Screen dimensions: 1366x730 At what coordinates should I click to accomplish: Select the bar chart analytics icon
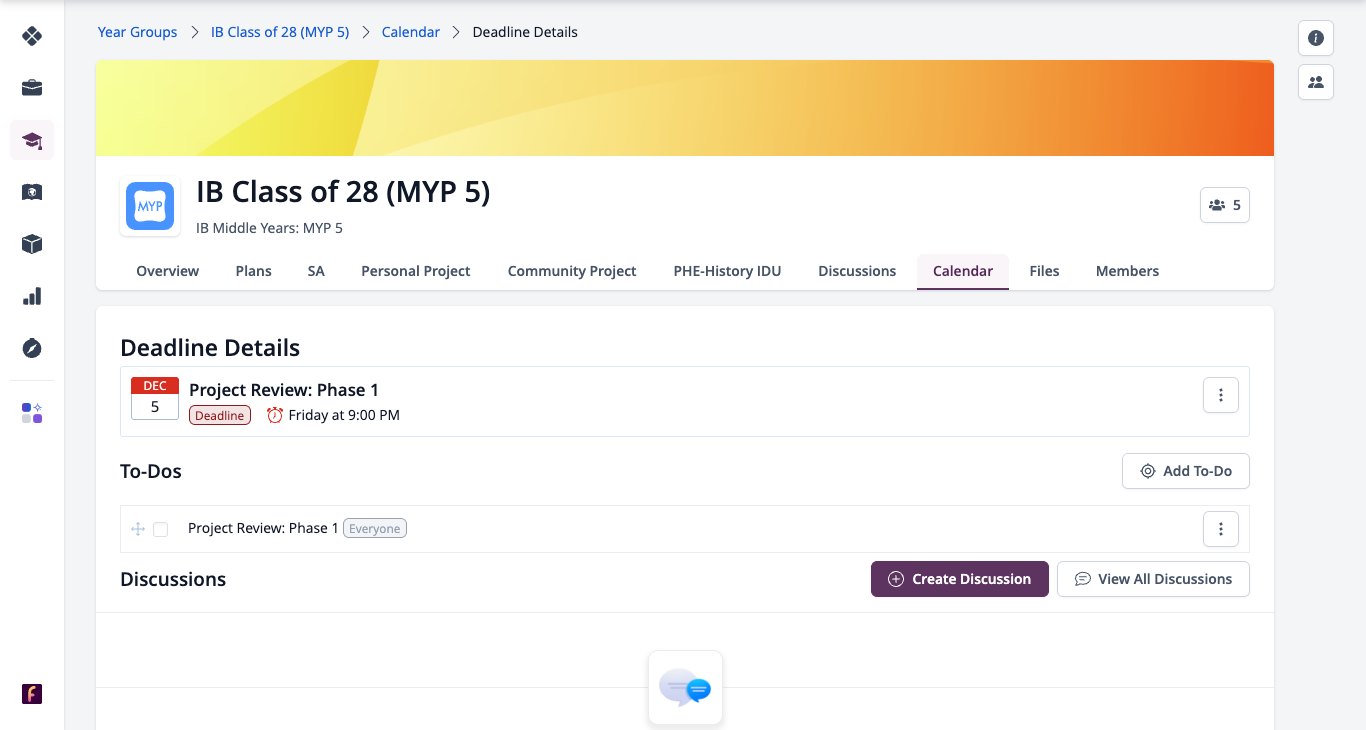tap(32, 296)
